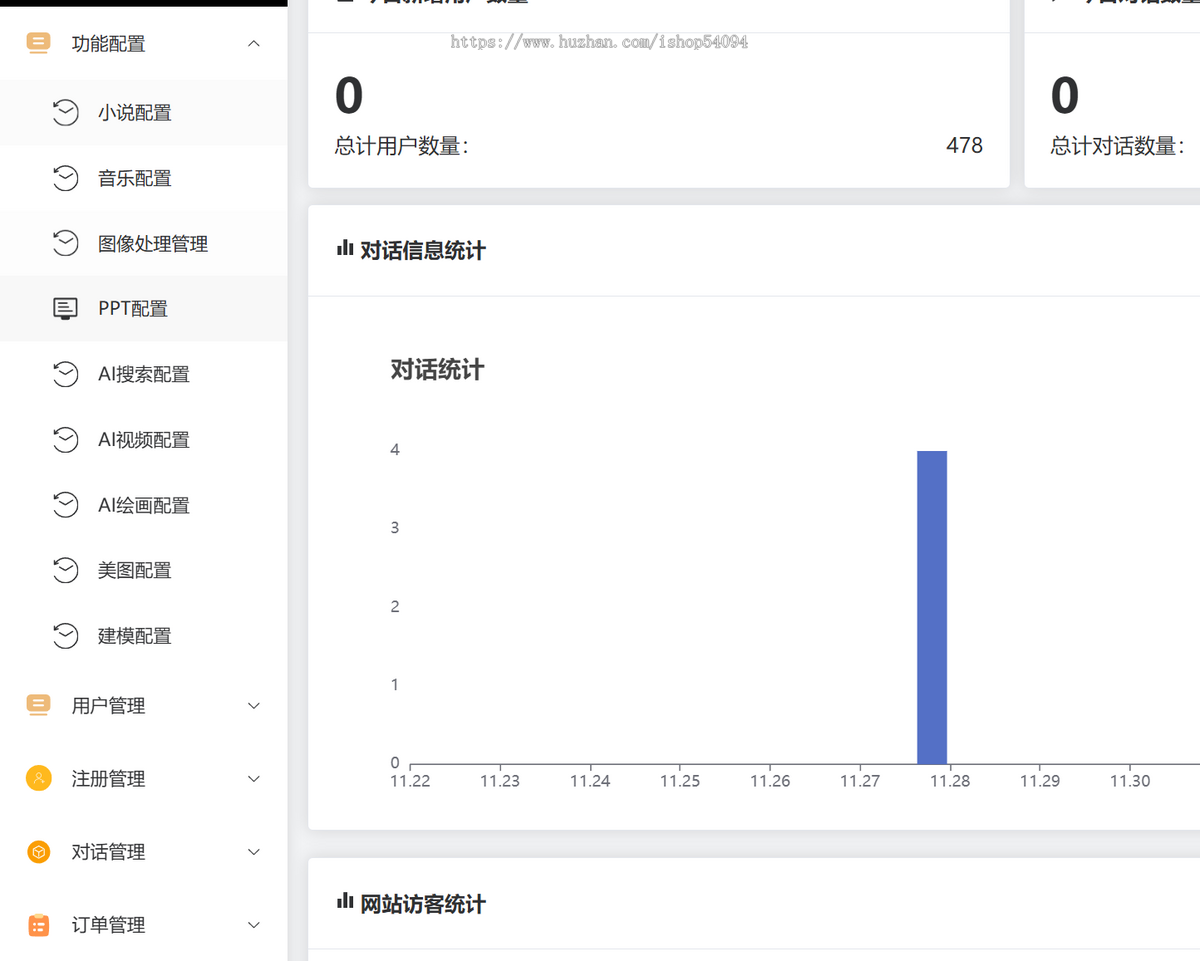The width and height of the screenshot is (1200, 961).
Task: Click the presentation icon beside PPT配置
Action: click(65, 309)
